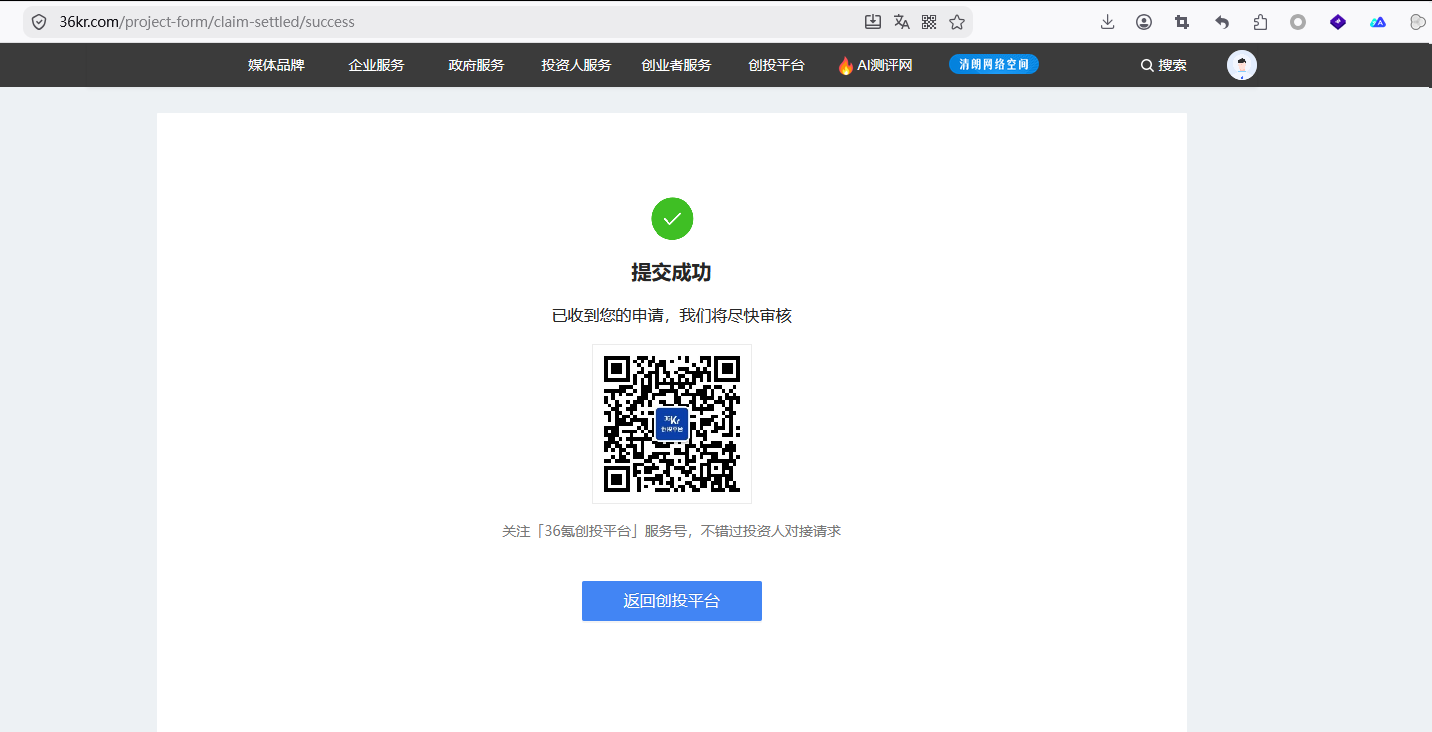Open the translate page icon
This screenshot has width=1432, height=732.
click(901, 22)
